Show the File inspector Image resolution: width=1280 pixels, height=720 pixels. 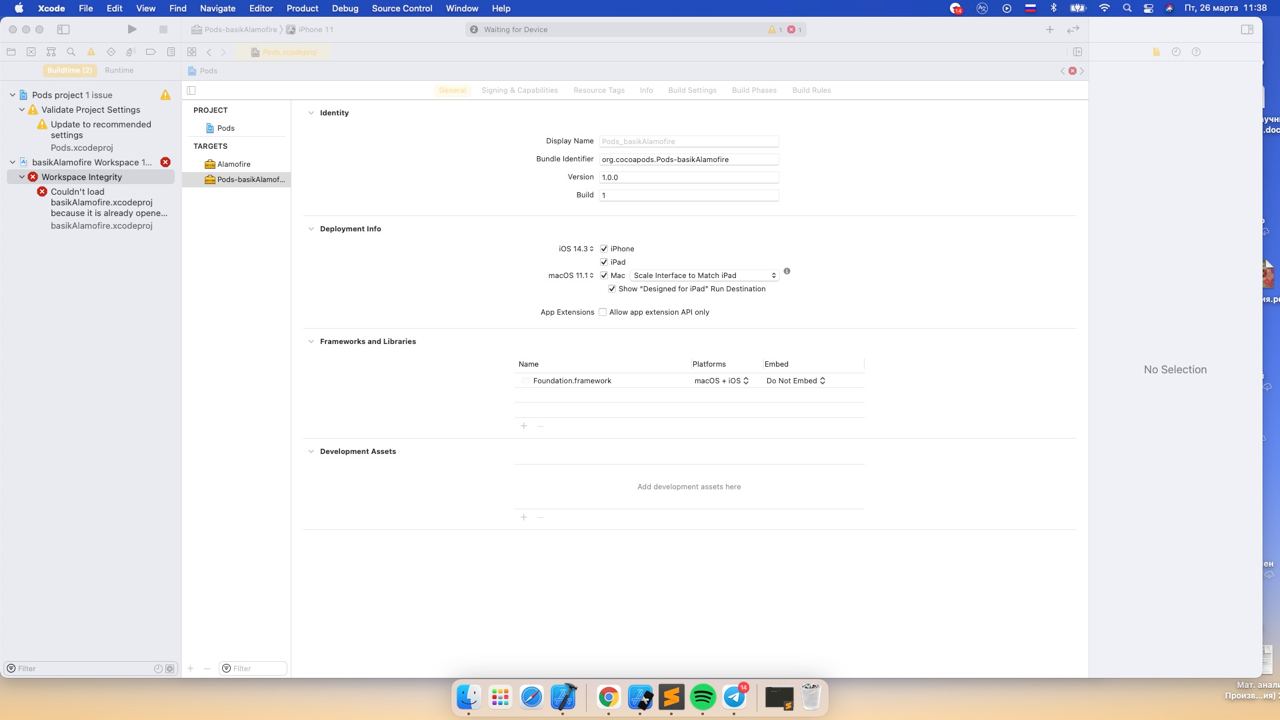(1156, 52)
